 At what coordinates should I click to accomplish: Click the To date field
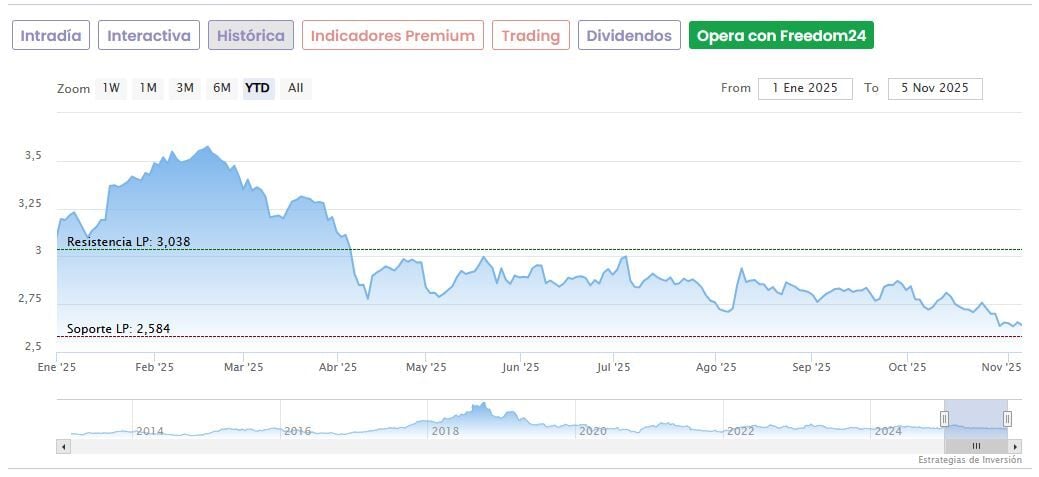click(x=935, y=88)
